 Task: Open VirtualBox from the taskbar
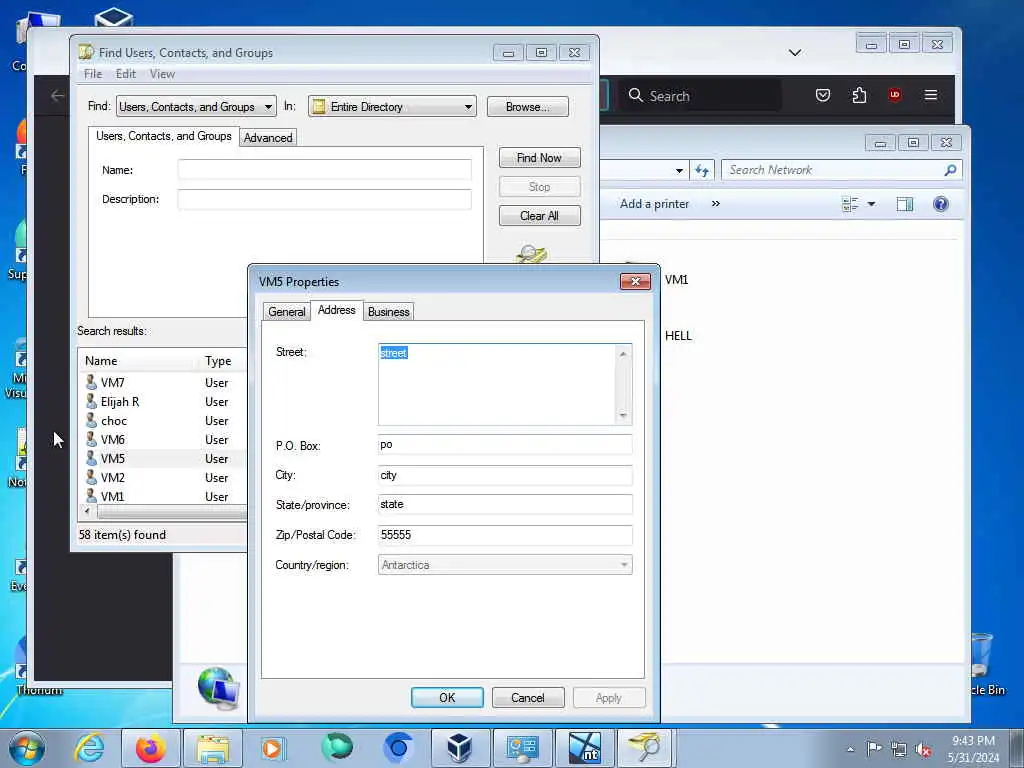click(459, 748)
